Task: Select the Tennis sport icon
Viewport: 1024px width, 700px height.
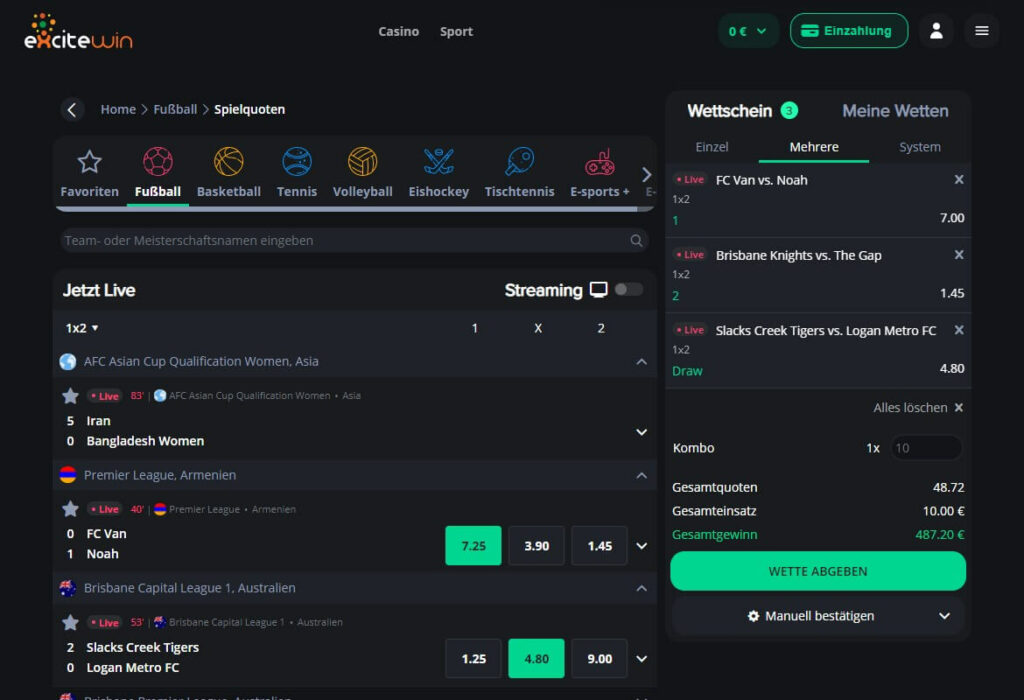Action: 296,173
